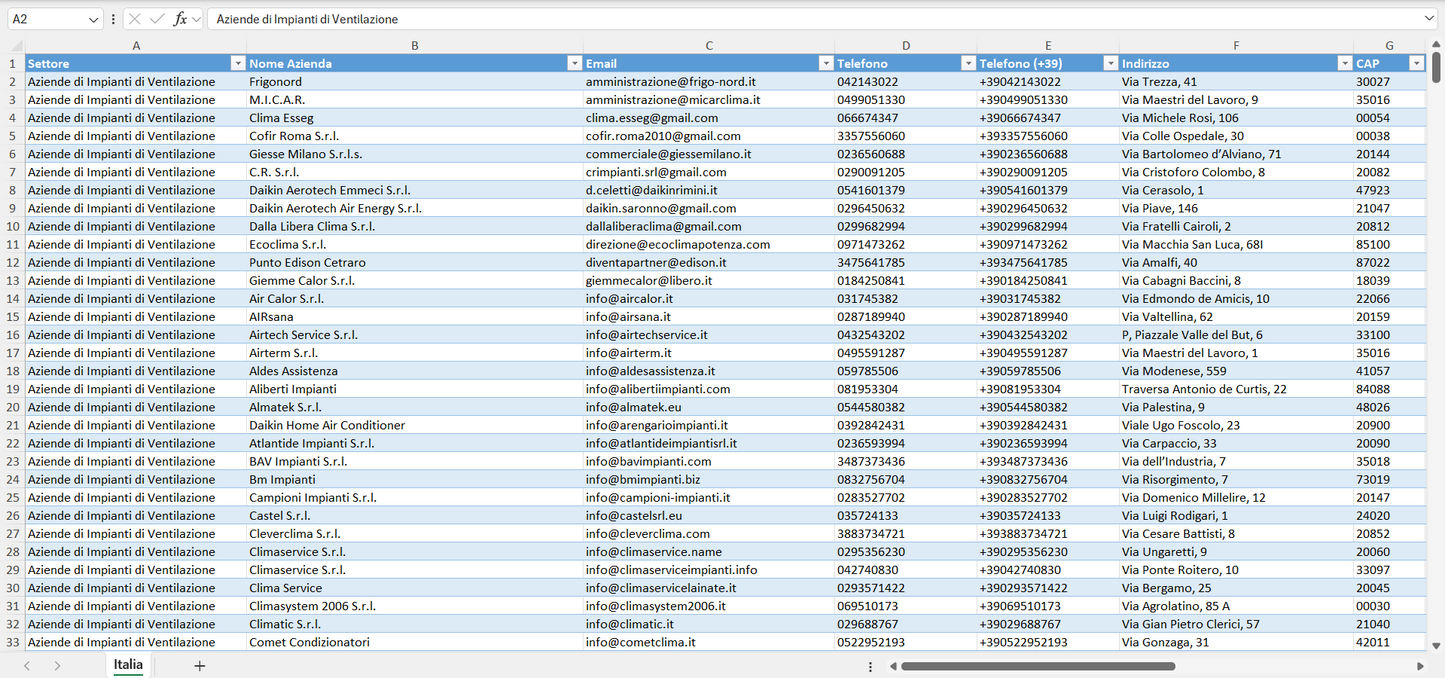Go to previous sheet arrow
The width and height of the screenshot is (1445, 678).
pos(27,666)
